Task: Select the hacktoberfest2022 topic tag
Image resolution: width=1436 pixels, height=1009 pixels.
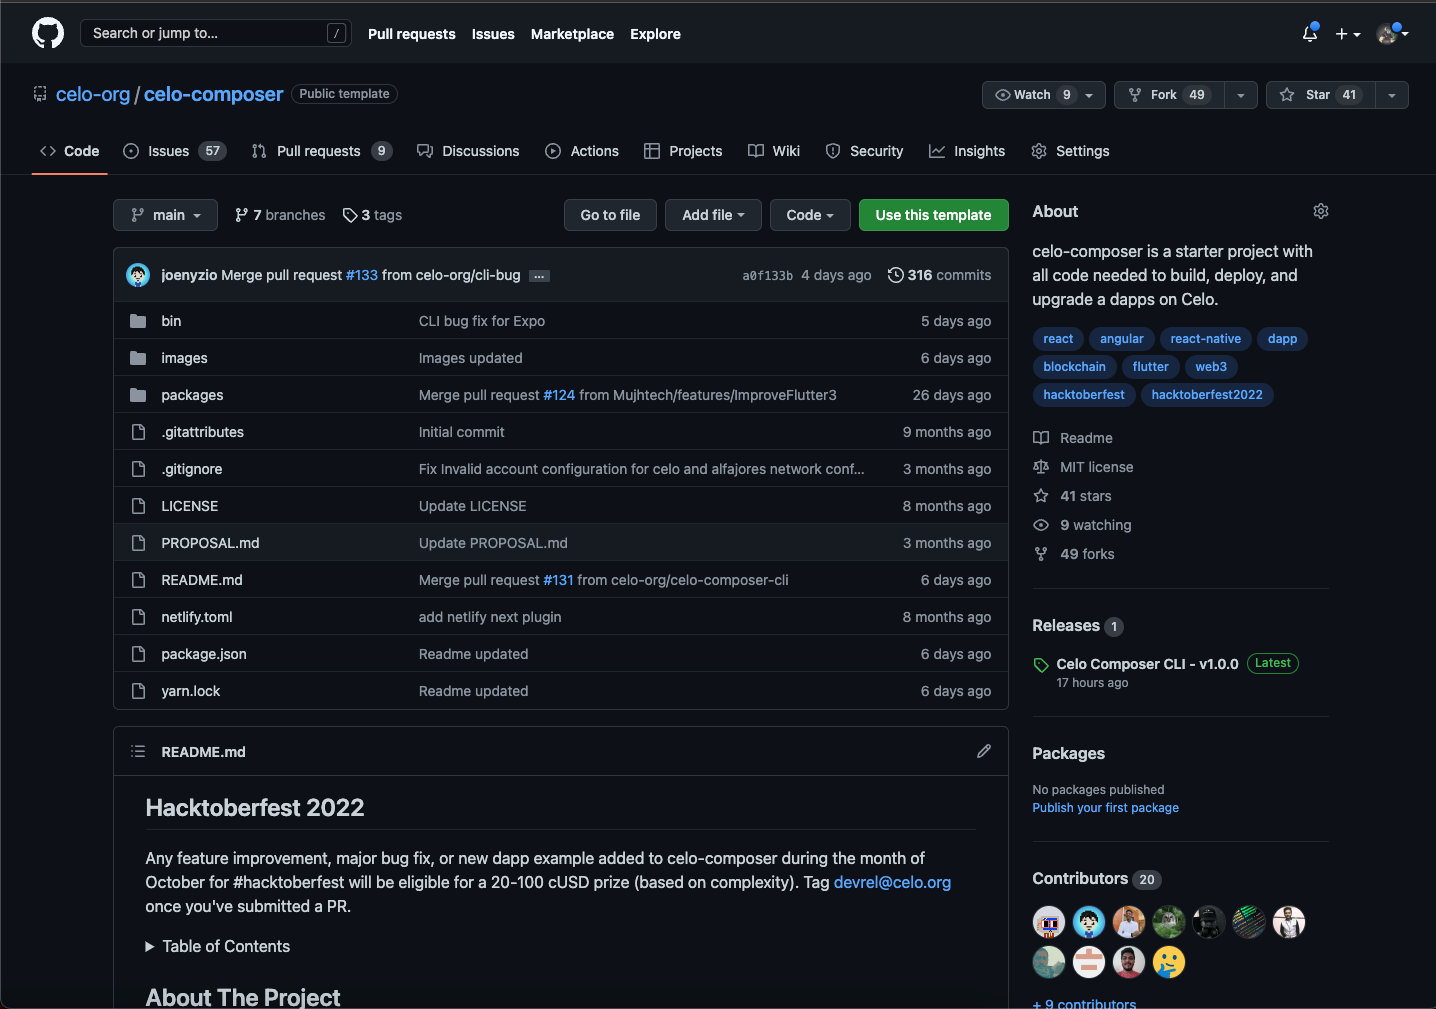Action: (x=1206, y=395)
